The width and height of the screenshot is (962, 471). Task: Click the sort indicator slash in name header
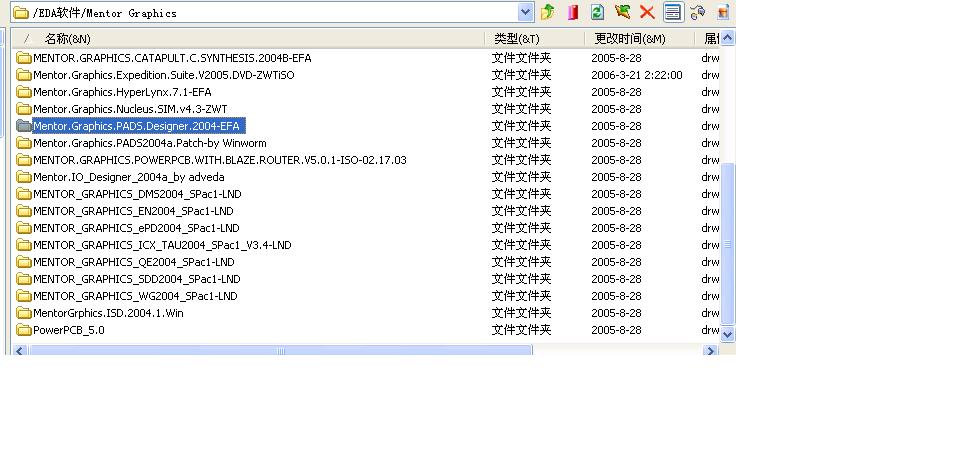pos(26,39)
